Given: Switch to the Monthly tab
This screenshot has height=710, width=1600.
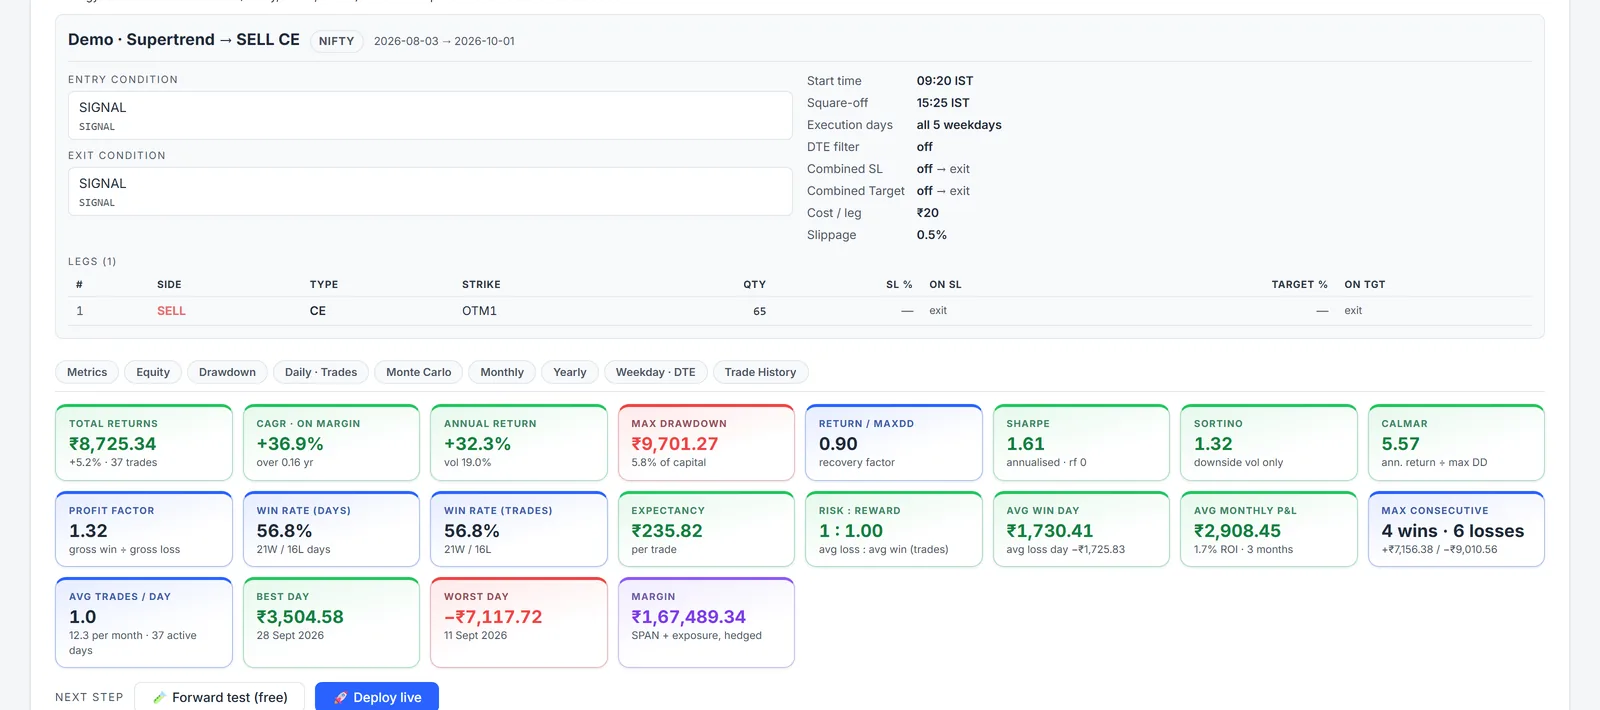Looking at the screenshot, I should coord(502,372).
